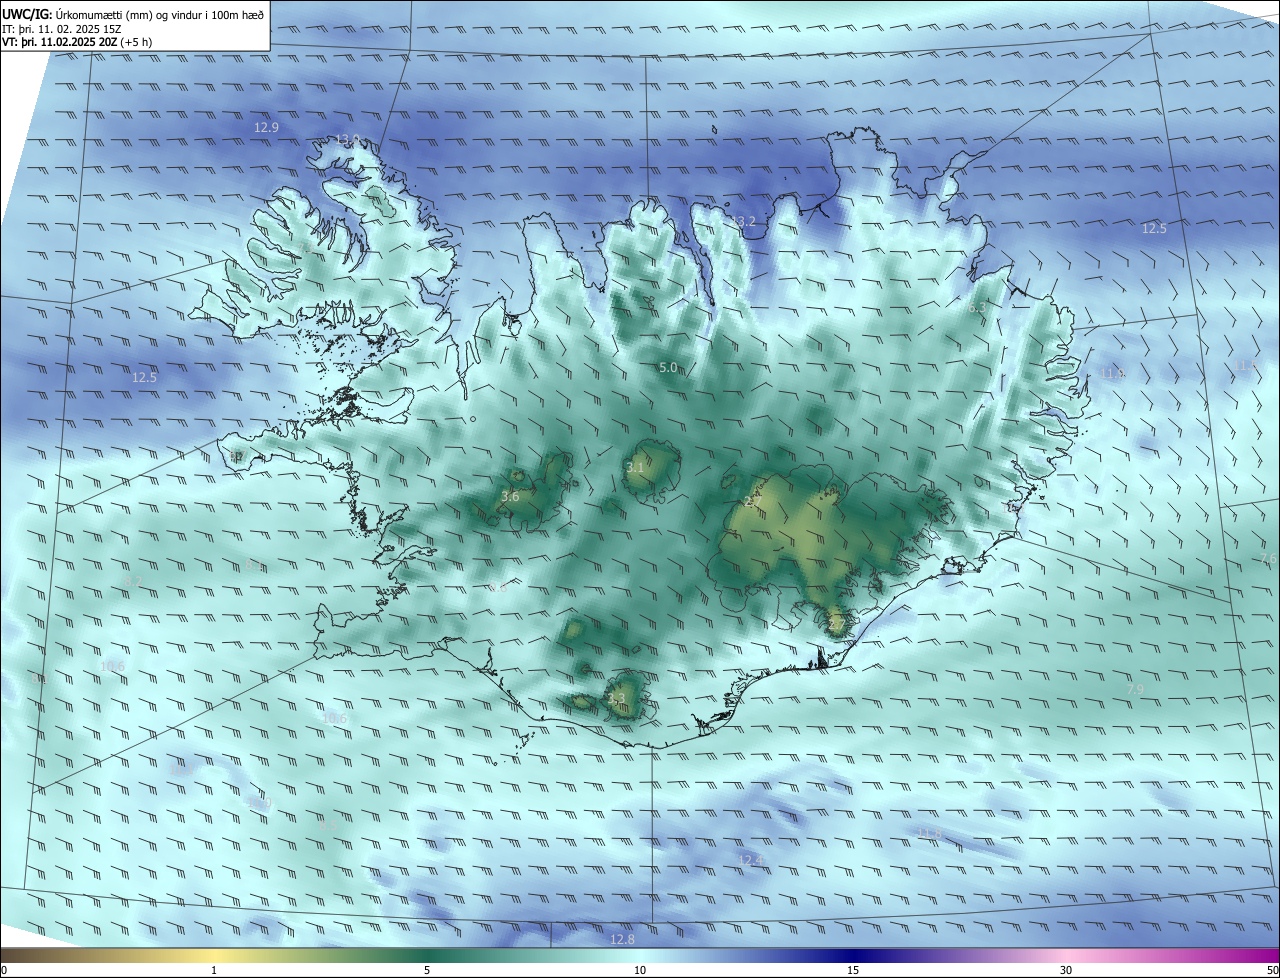The width and height of the screenshot is (1280, 978).
Task: Click the UWC/IG map title text
Action: 133,13
